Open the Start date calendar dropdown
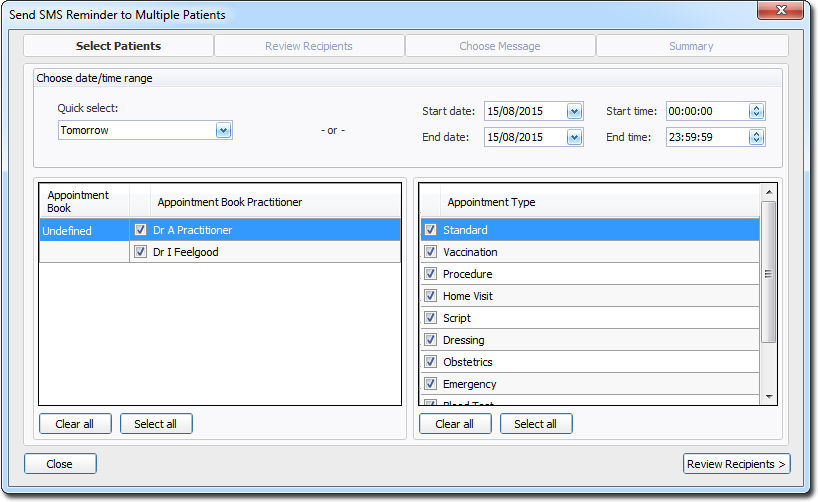This screenshot has width=818, height=502. click(x=574, y=111)
